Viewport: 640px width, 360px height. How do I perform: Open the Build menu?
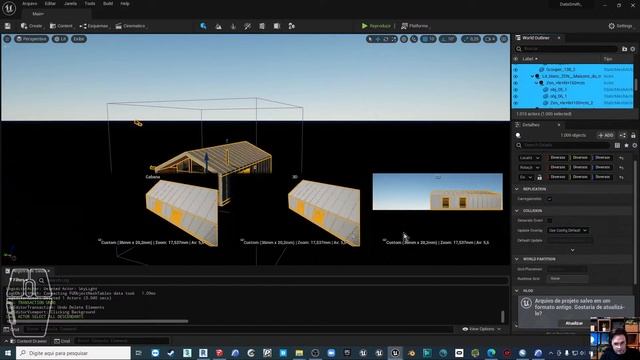click(x=108, y=4)
